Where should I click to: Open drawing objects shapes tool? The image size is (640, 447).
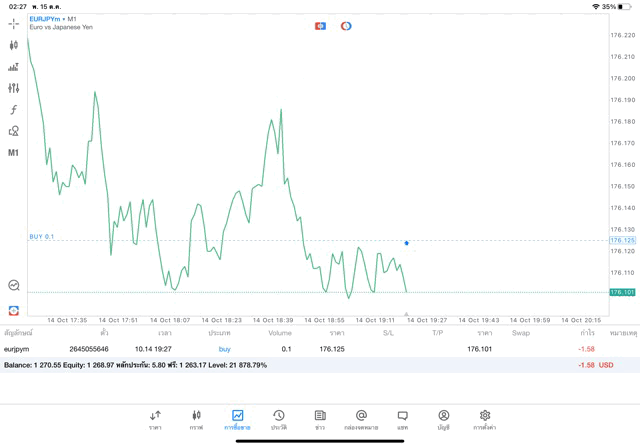14,131
